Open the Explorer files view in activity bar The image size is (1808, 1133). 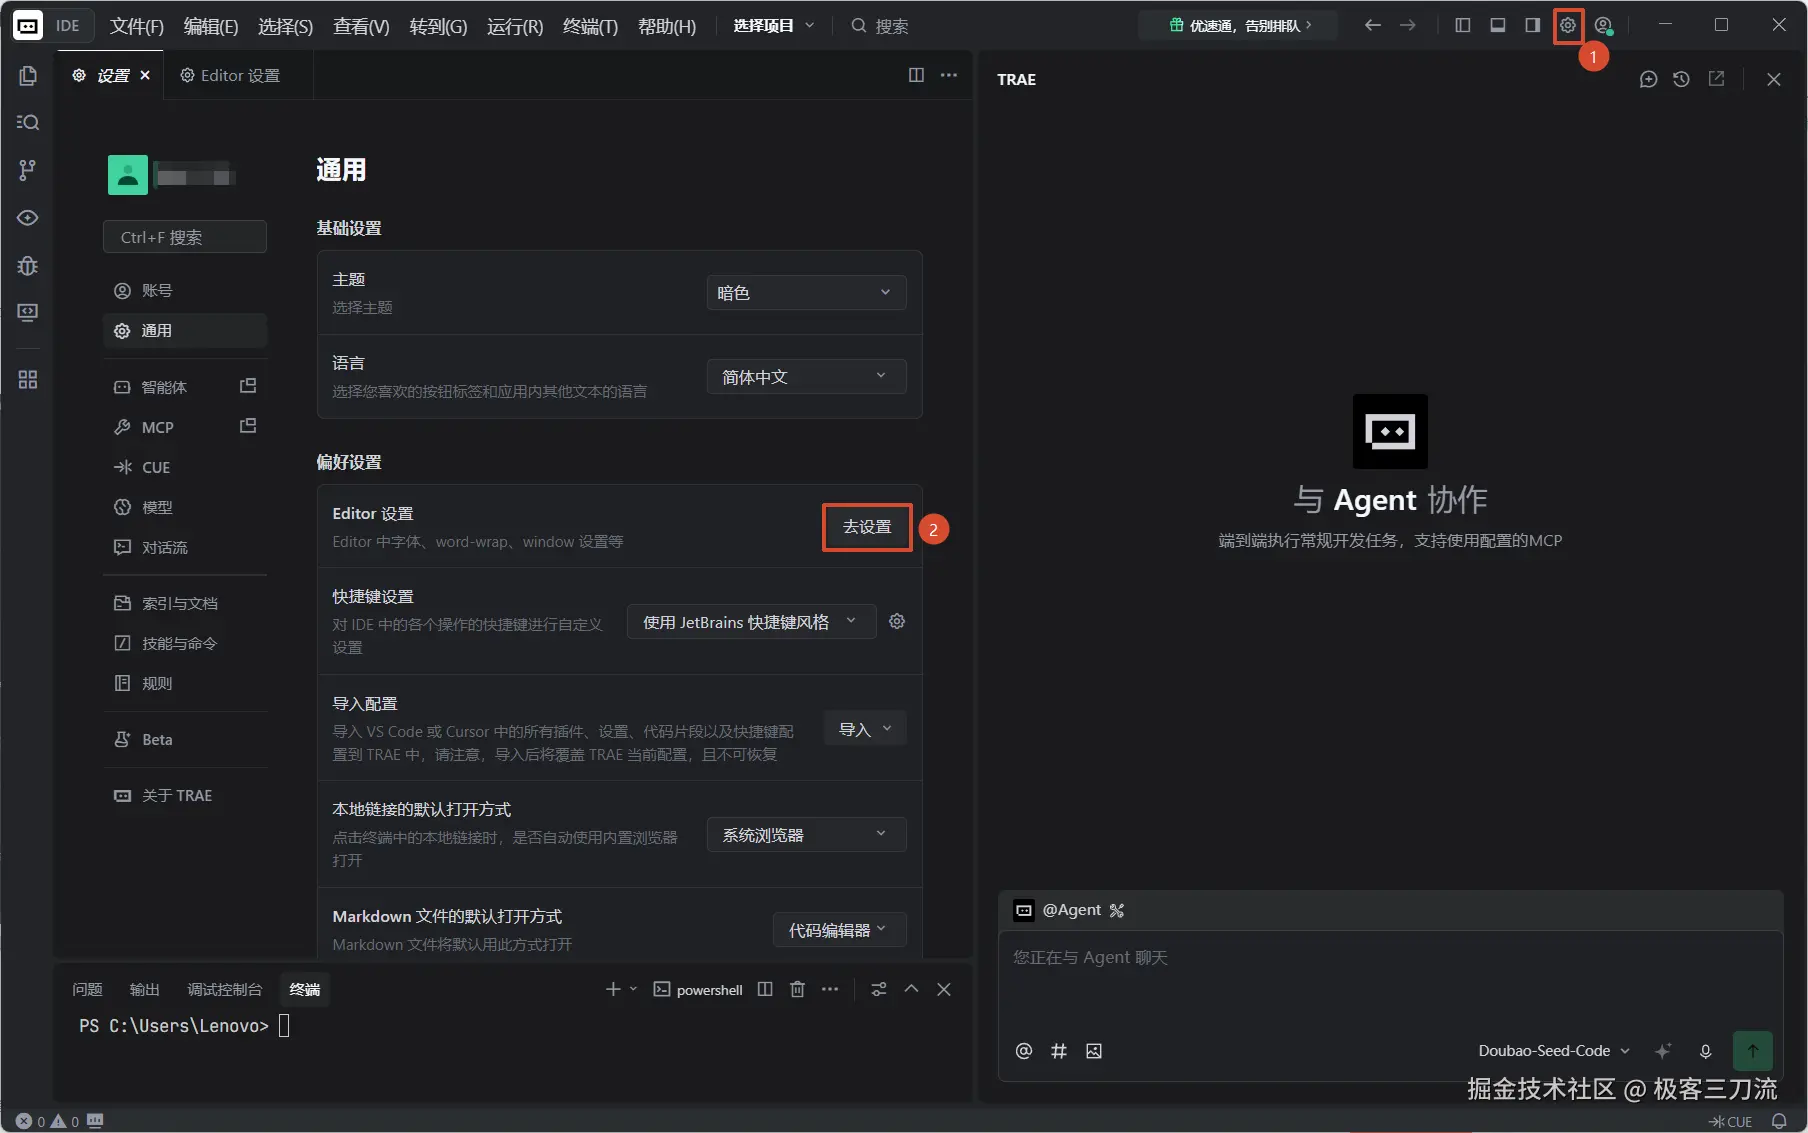click(x=28, y=76)
